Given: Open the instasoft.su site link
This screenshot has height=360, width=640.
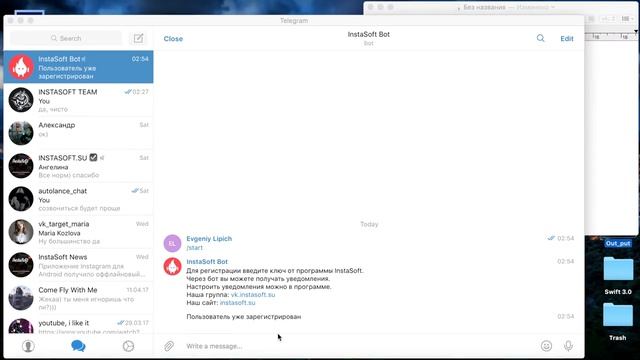Looking at the screenshot, I should [x=238, y=303].
